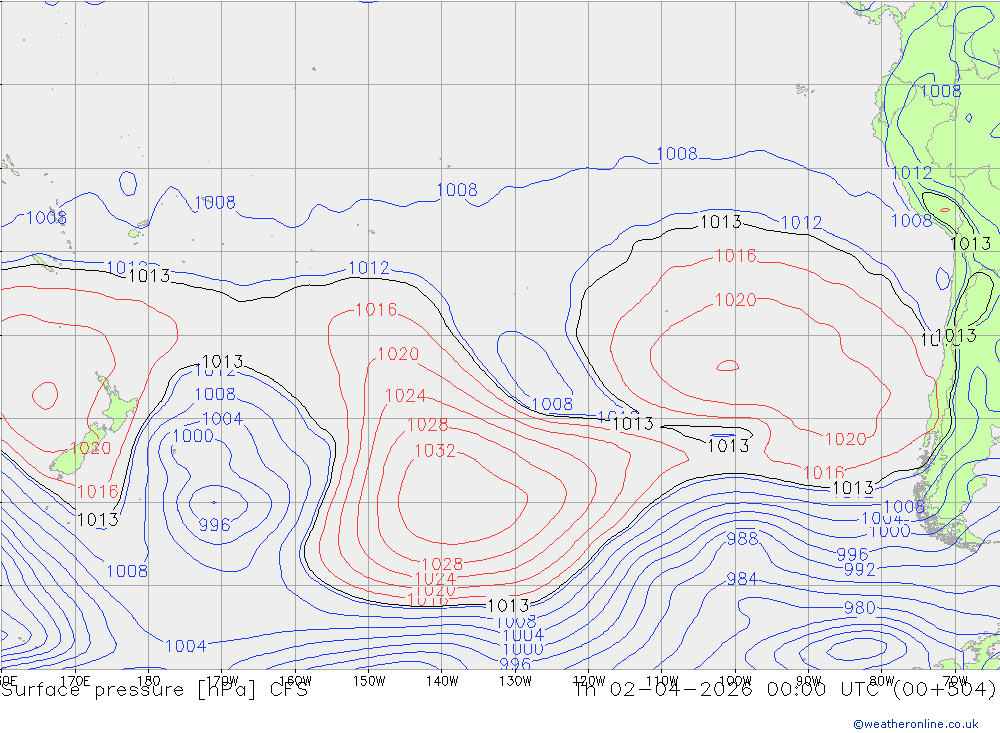Click the 100W longitude axis label
1000x733 pixels.
[x=735, y=681]
